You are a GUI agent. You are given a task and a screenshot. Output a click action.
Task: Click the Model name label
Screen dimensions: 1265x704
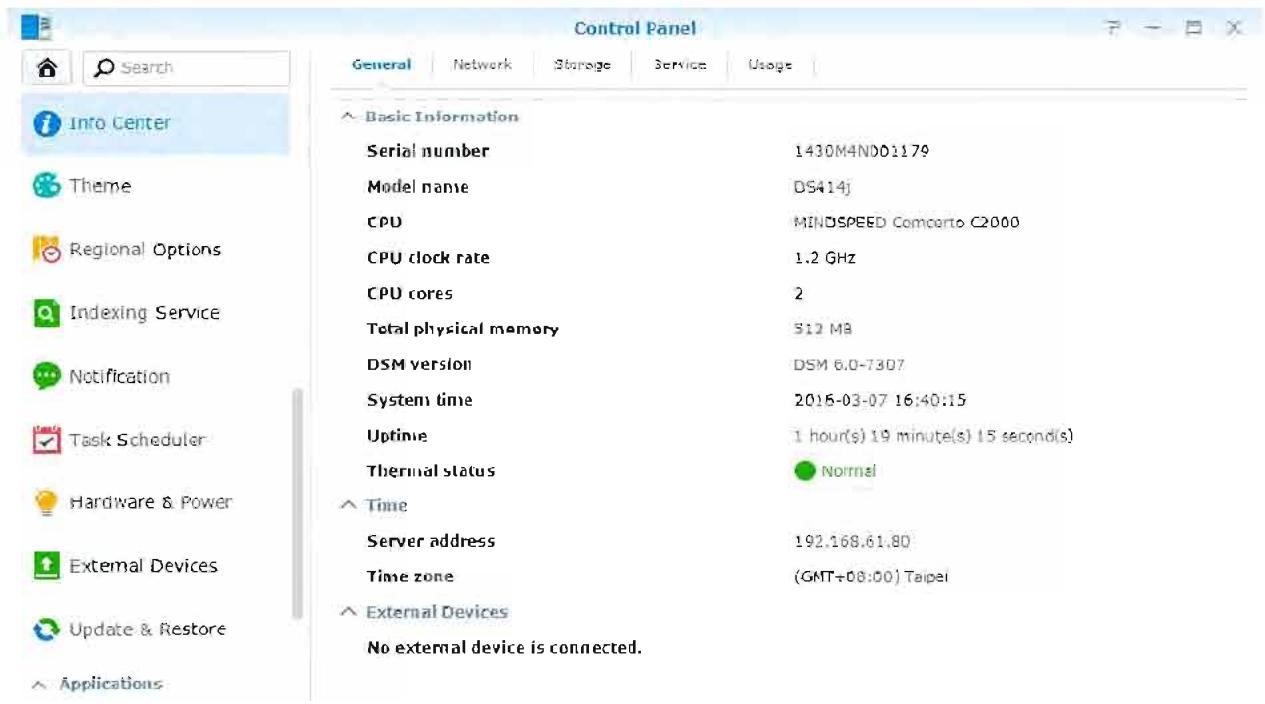tap(418, 187)
